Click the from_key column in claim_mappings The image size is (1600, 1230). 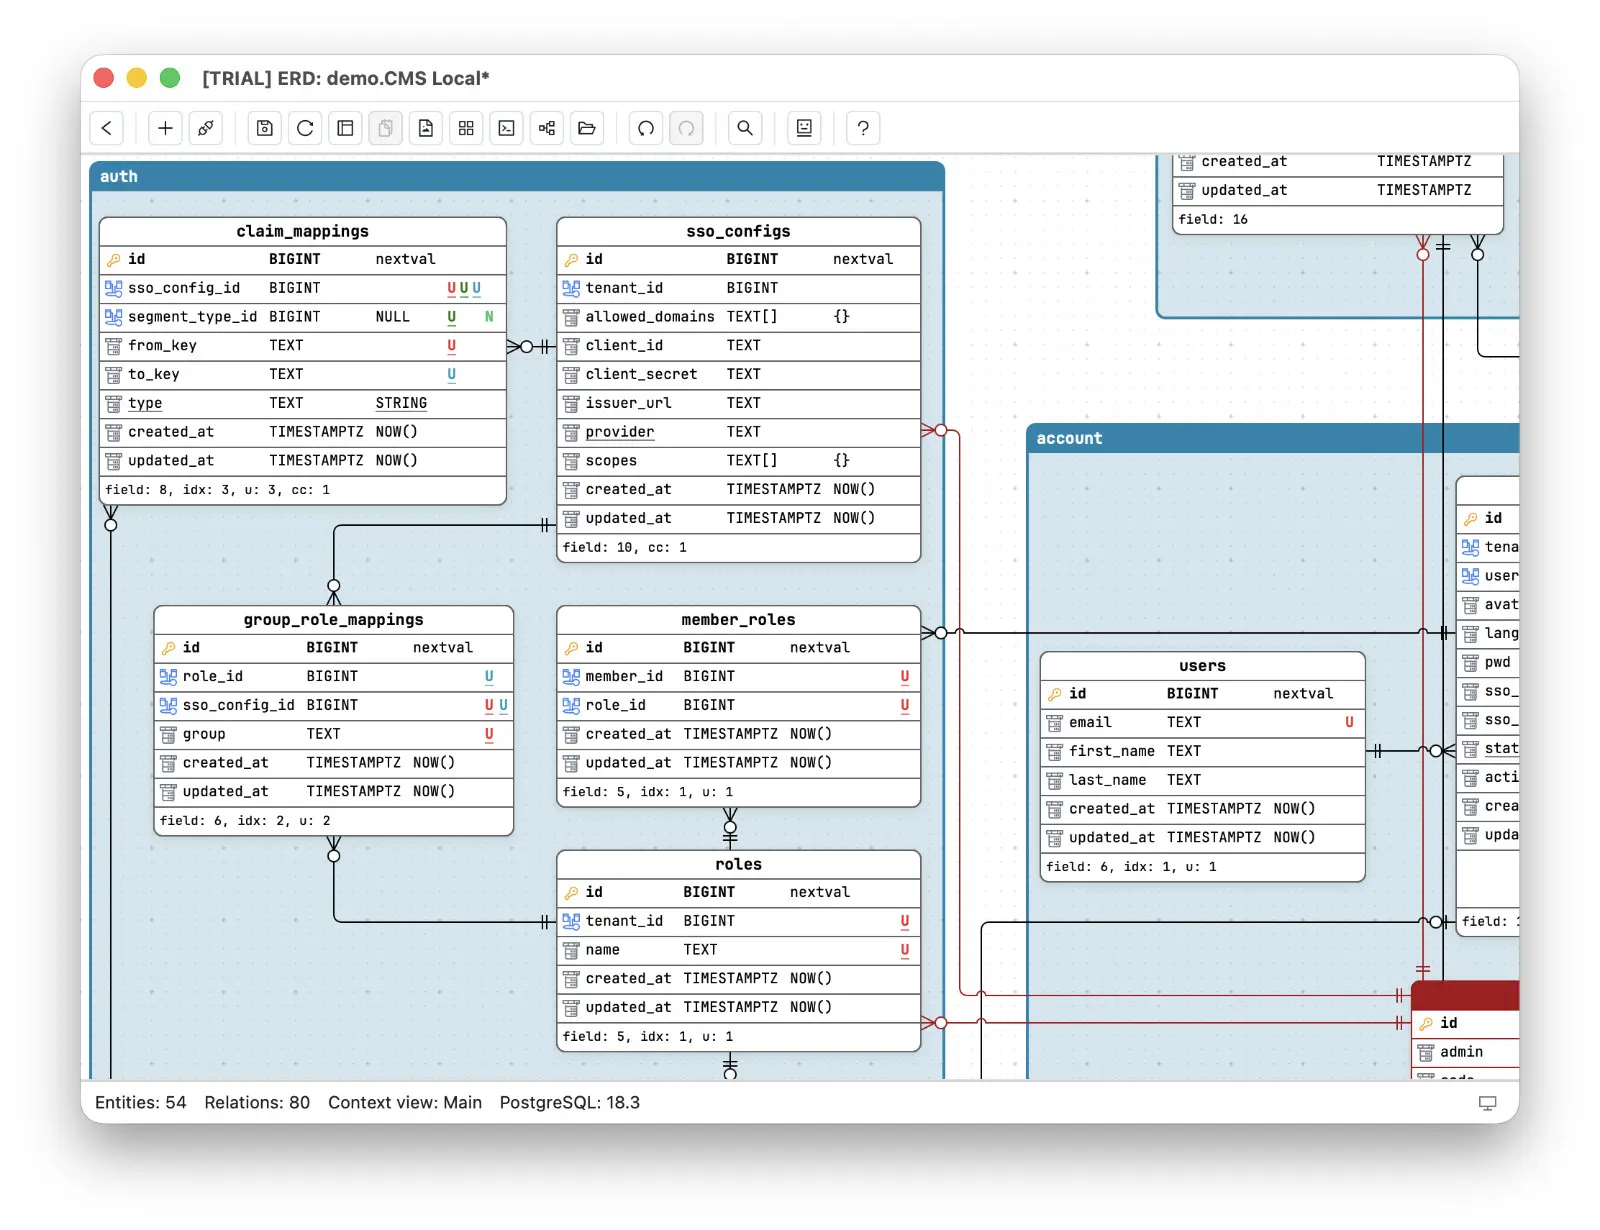303,346
